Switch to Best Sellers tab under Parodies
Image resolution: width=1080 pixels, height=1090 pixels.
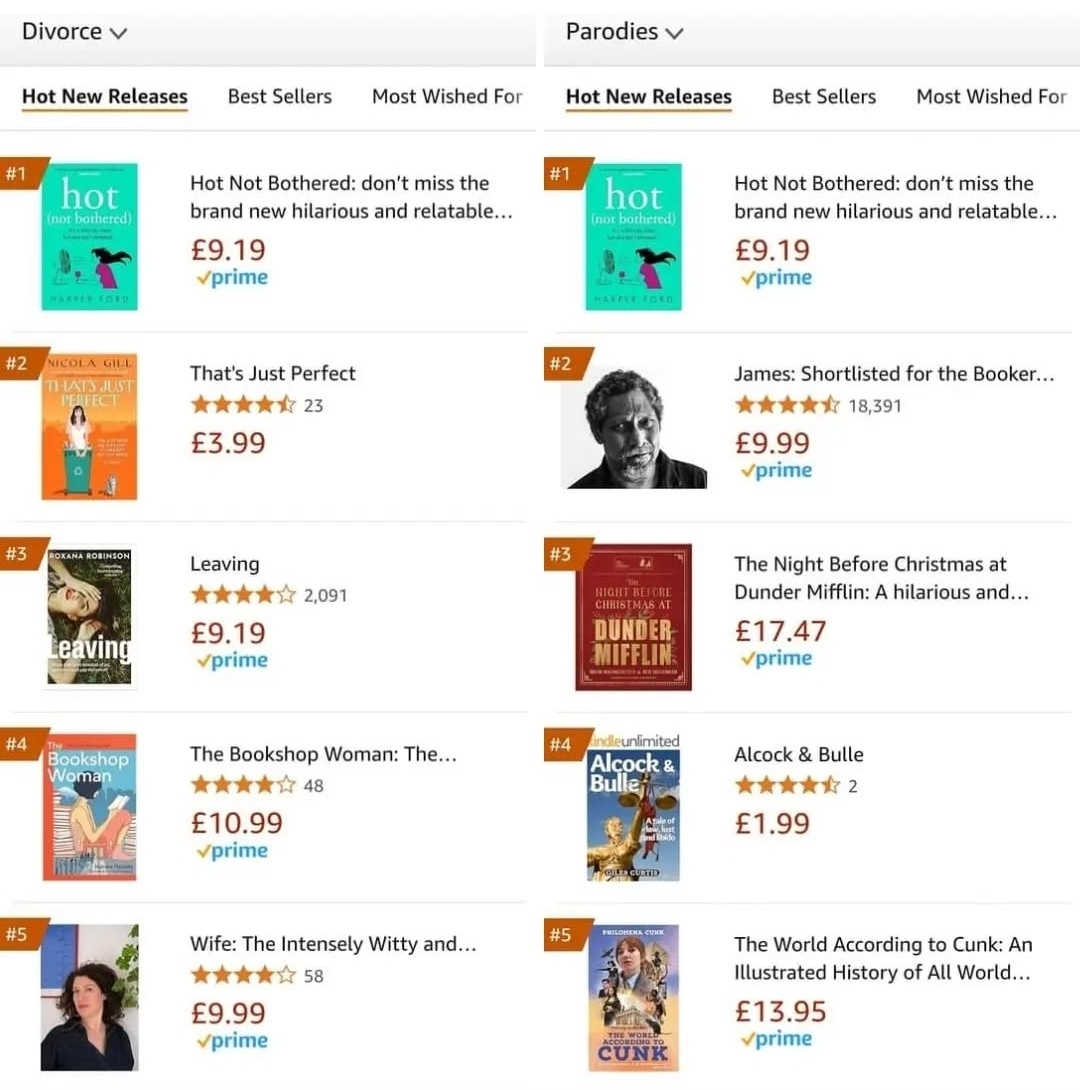click(x=823, y=97)
